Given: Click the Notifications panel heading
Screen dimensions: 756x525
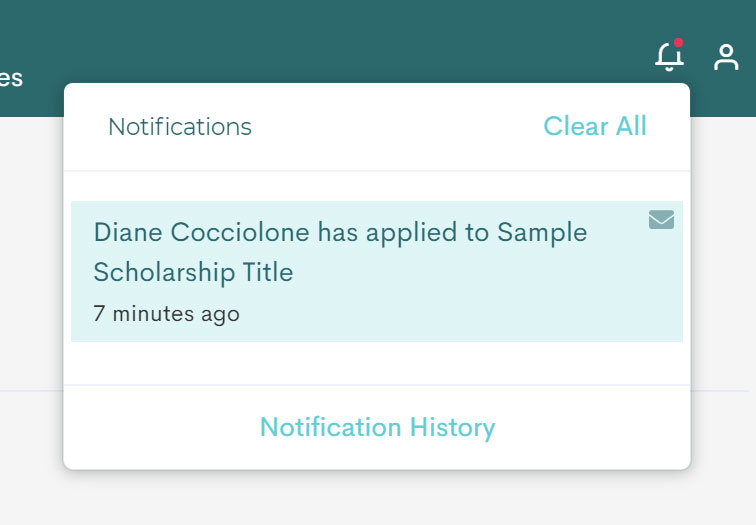Looking at the screenshot, I should tap(180, 127).
